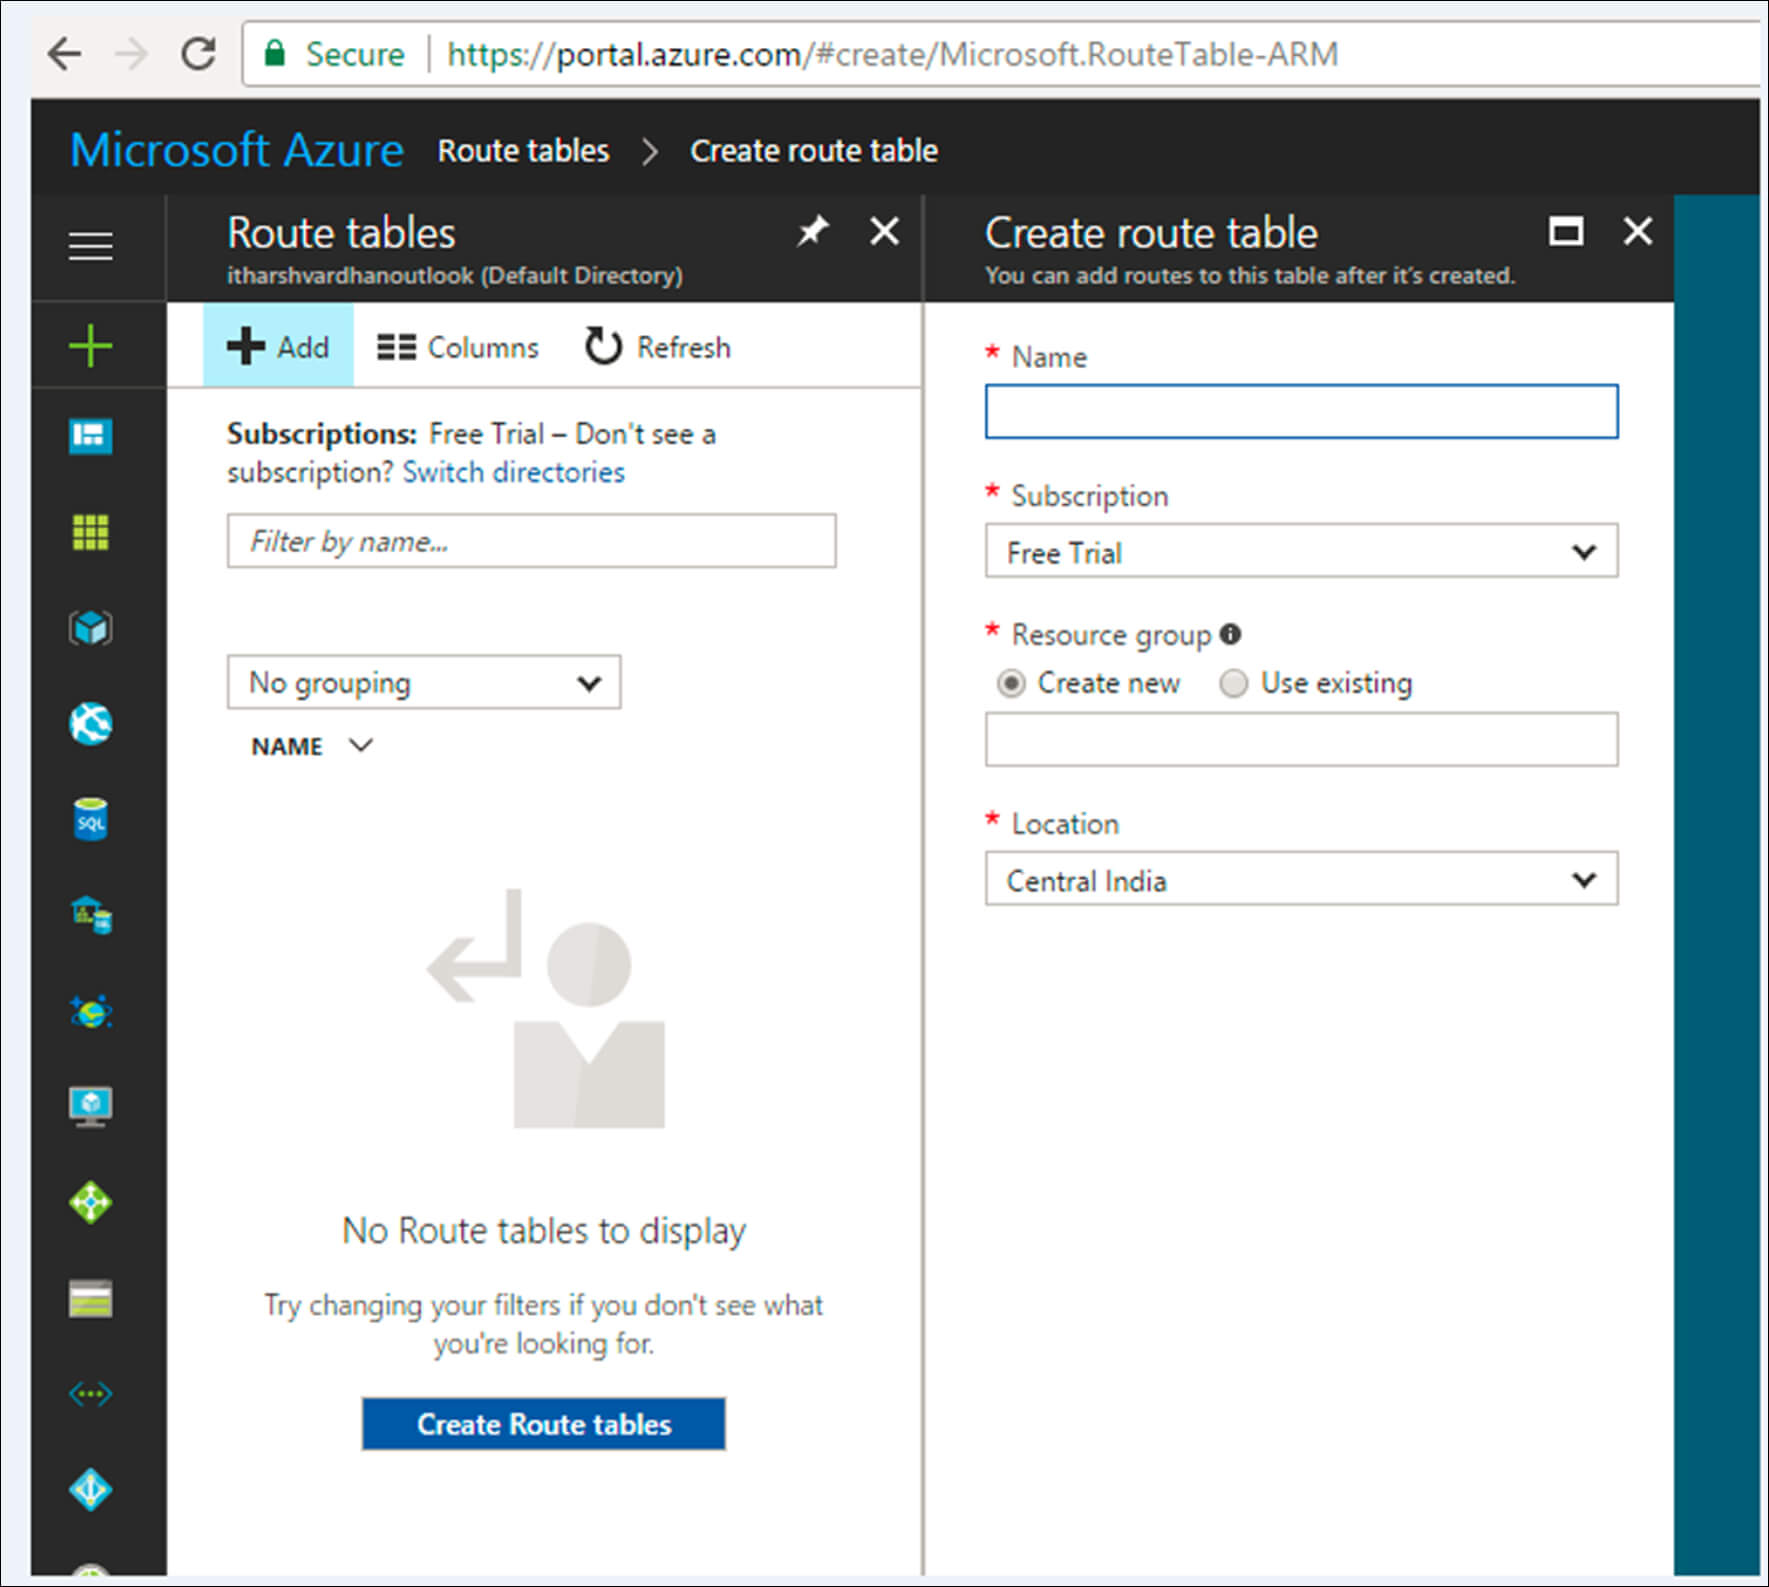Click Route tables breadcrumb

coord(523,150)
